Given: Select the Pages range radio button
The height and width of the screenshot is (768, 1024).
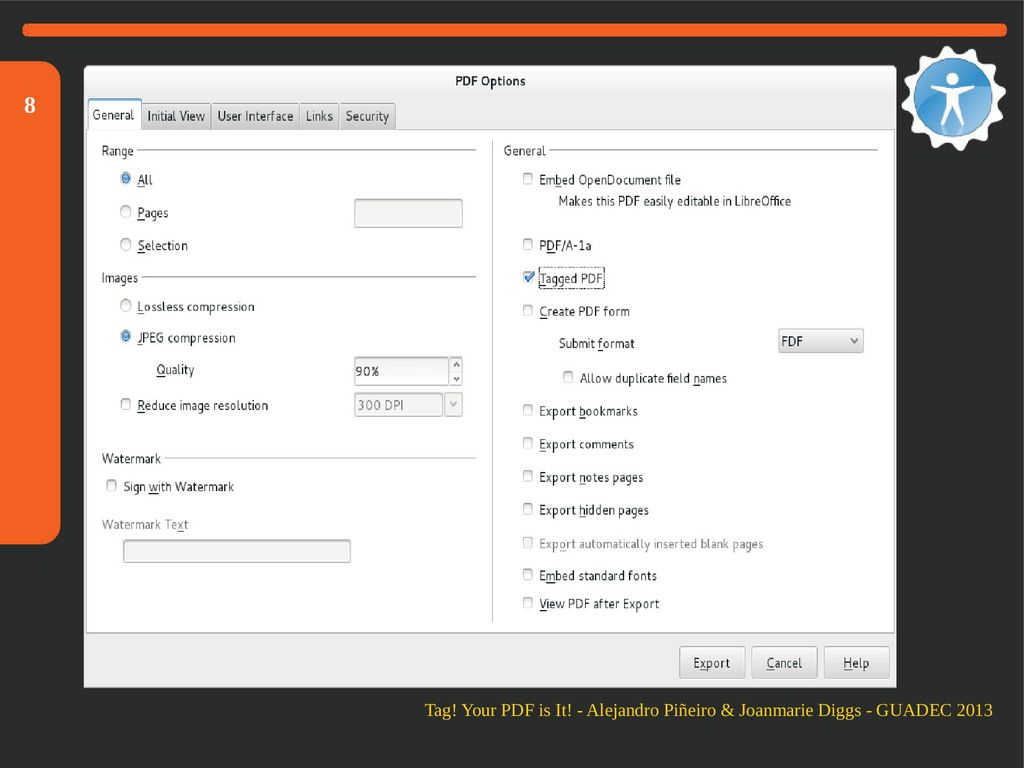Looking at the screenshot, I should 126,212.
